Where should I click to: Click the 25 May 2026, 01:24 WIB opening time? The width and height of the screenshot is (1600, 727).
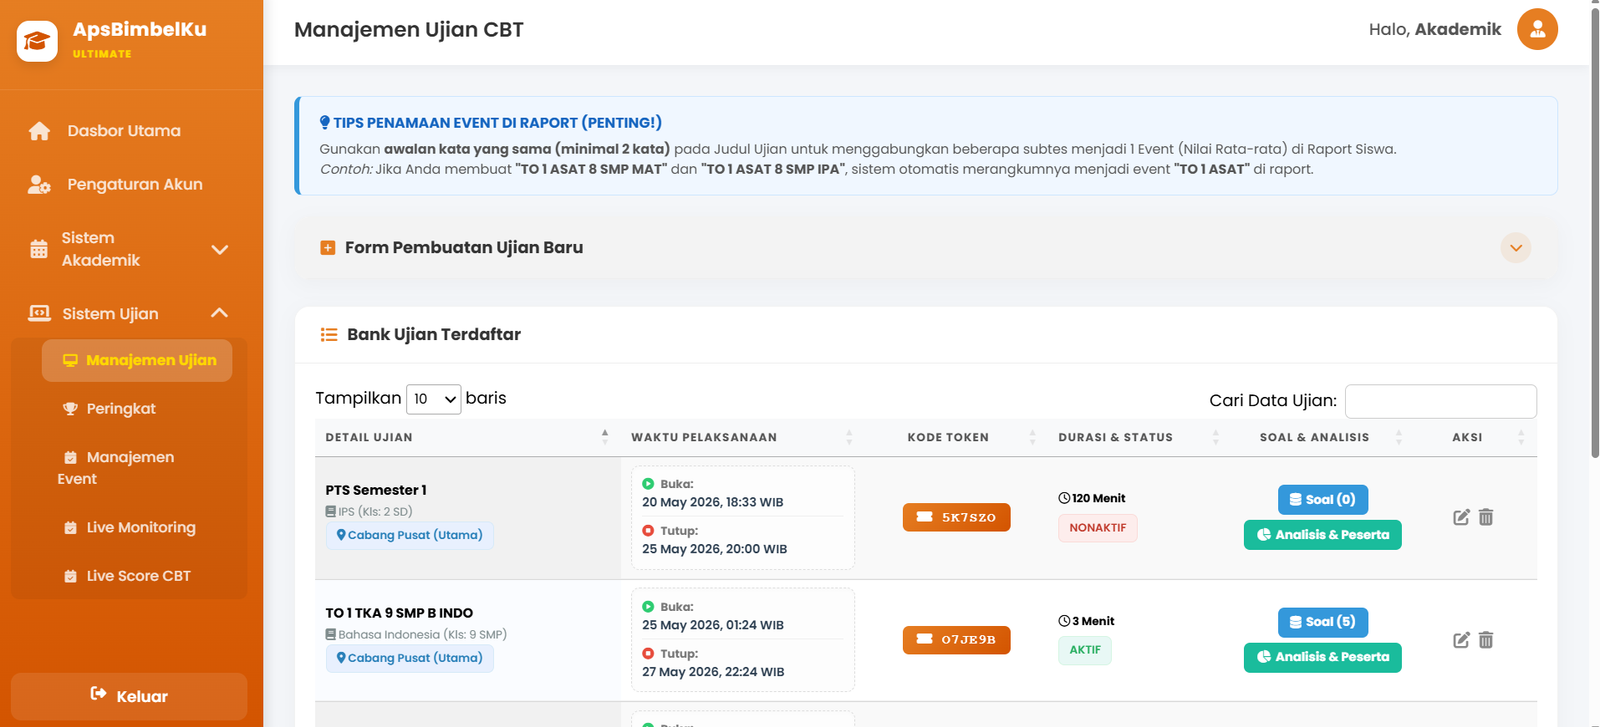point(713,625)
